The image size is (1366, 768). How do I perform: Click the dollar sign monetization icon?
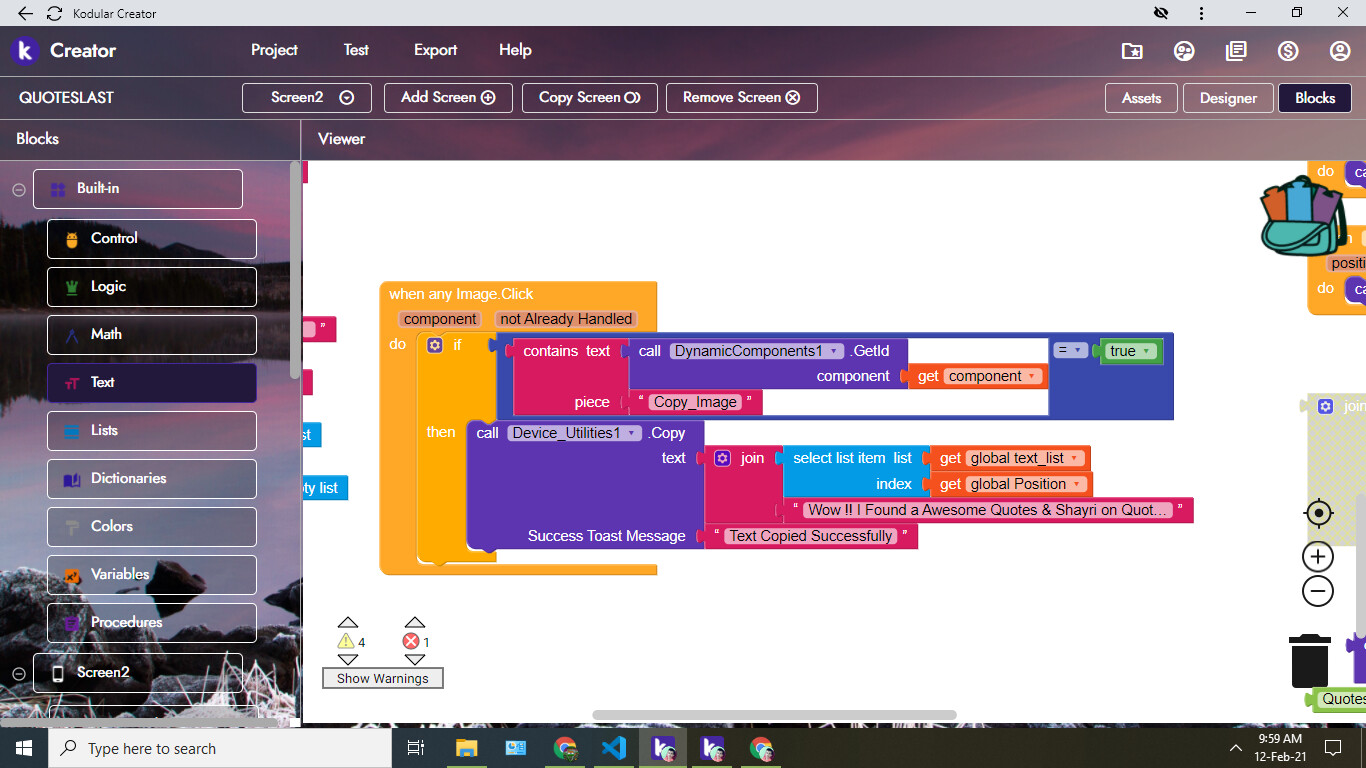click(x=1288, y=51)
